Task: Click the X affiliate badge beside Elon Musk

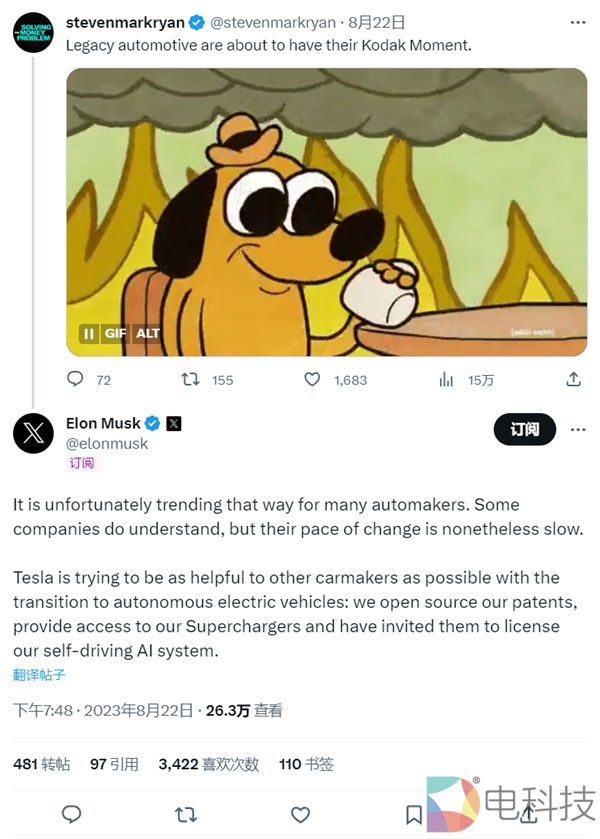Action: pos(174,423)
